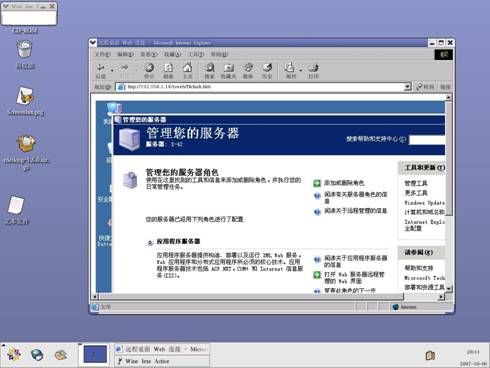The width and height of the screenshot is (490, 368).
Task: Open the 编辑(E) menu
Action: pos(125,54)
